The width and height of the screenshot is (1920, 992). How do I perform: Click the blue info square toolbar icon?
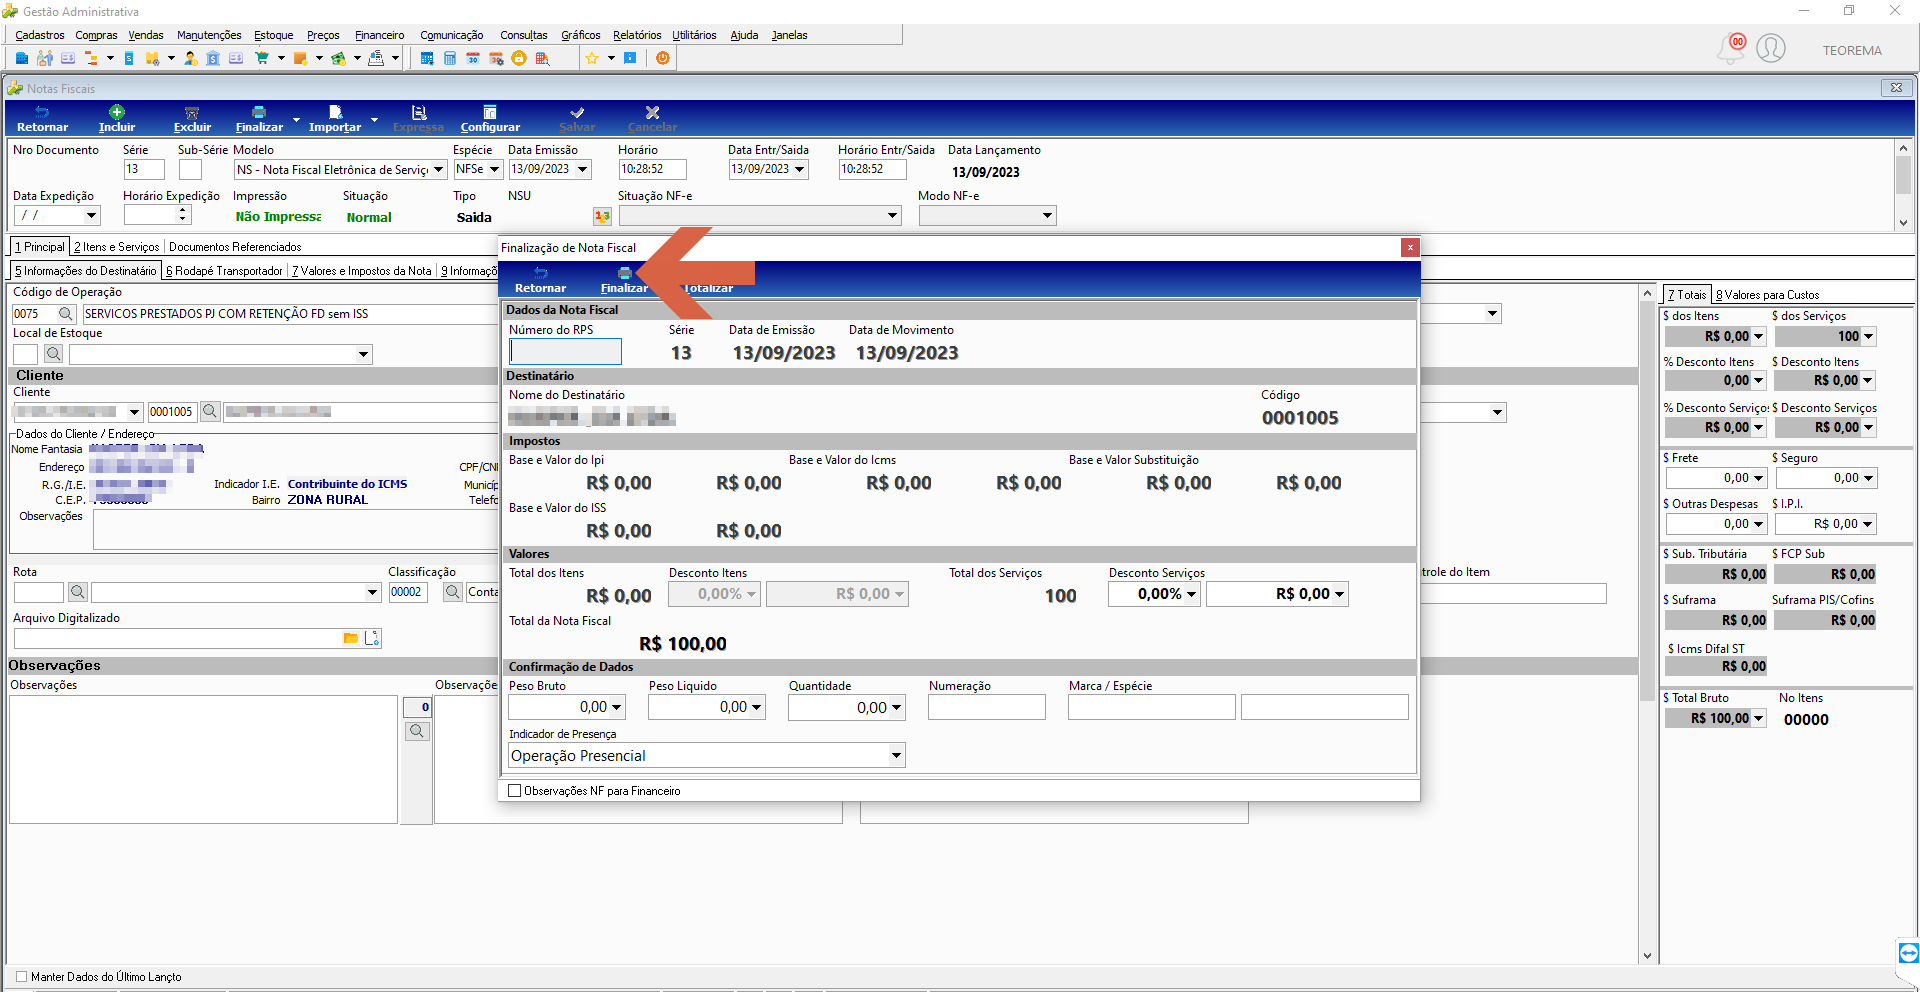pos(630,58)
